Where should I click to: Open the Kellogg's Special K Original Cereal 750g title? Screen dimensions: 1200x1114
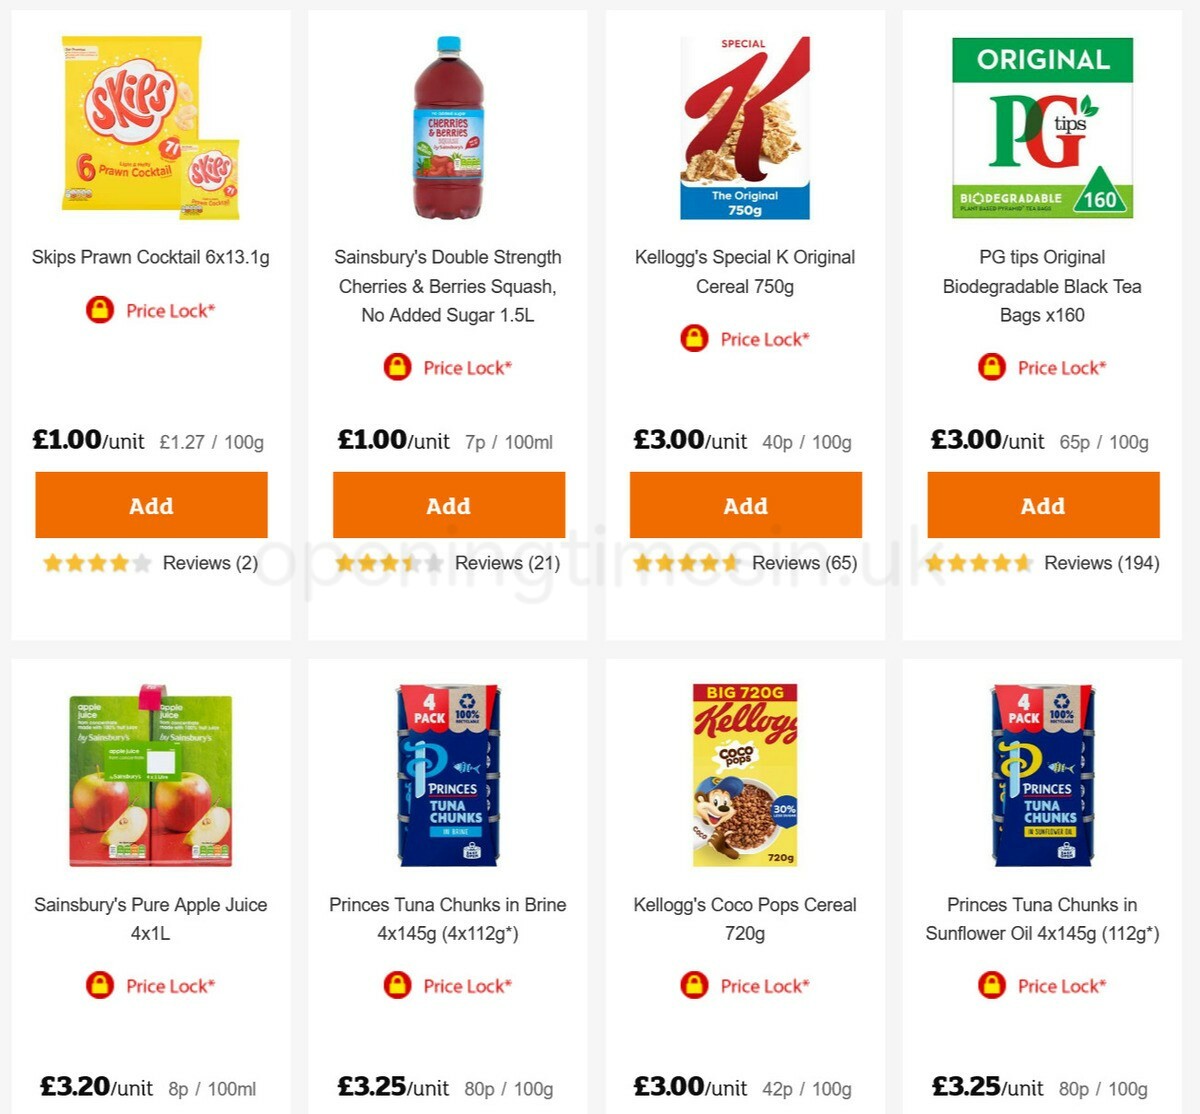(744, 271)
